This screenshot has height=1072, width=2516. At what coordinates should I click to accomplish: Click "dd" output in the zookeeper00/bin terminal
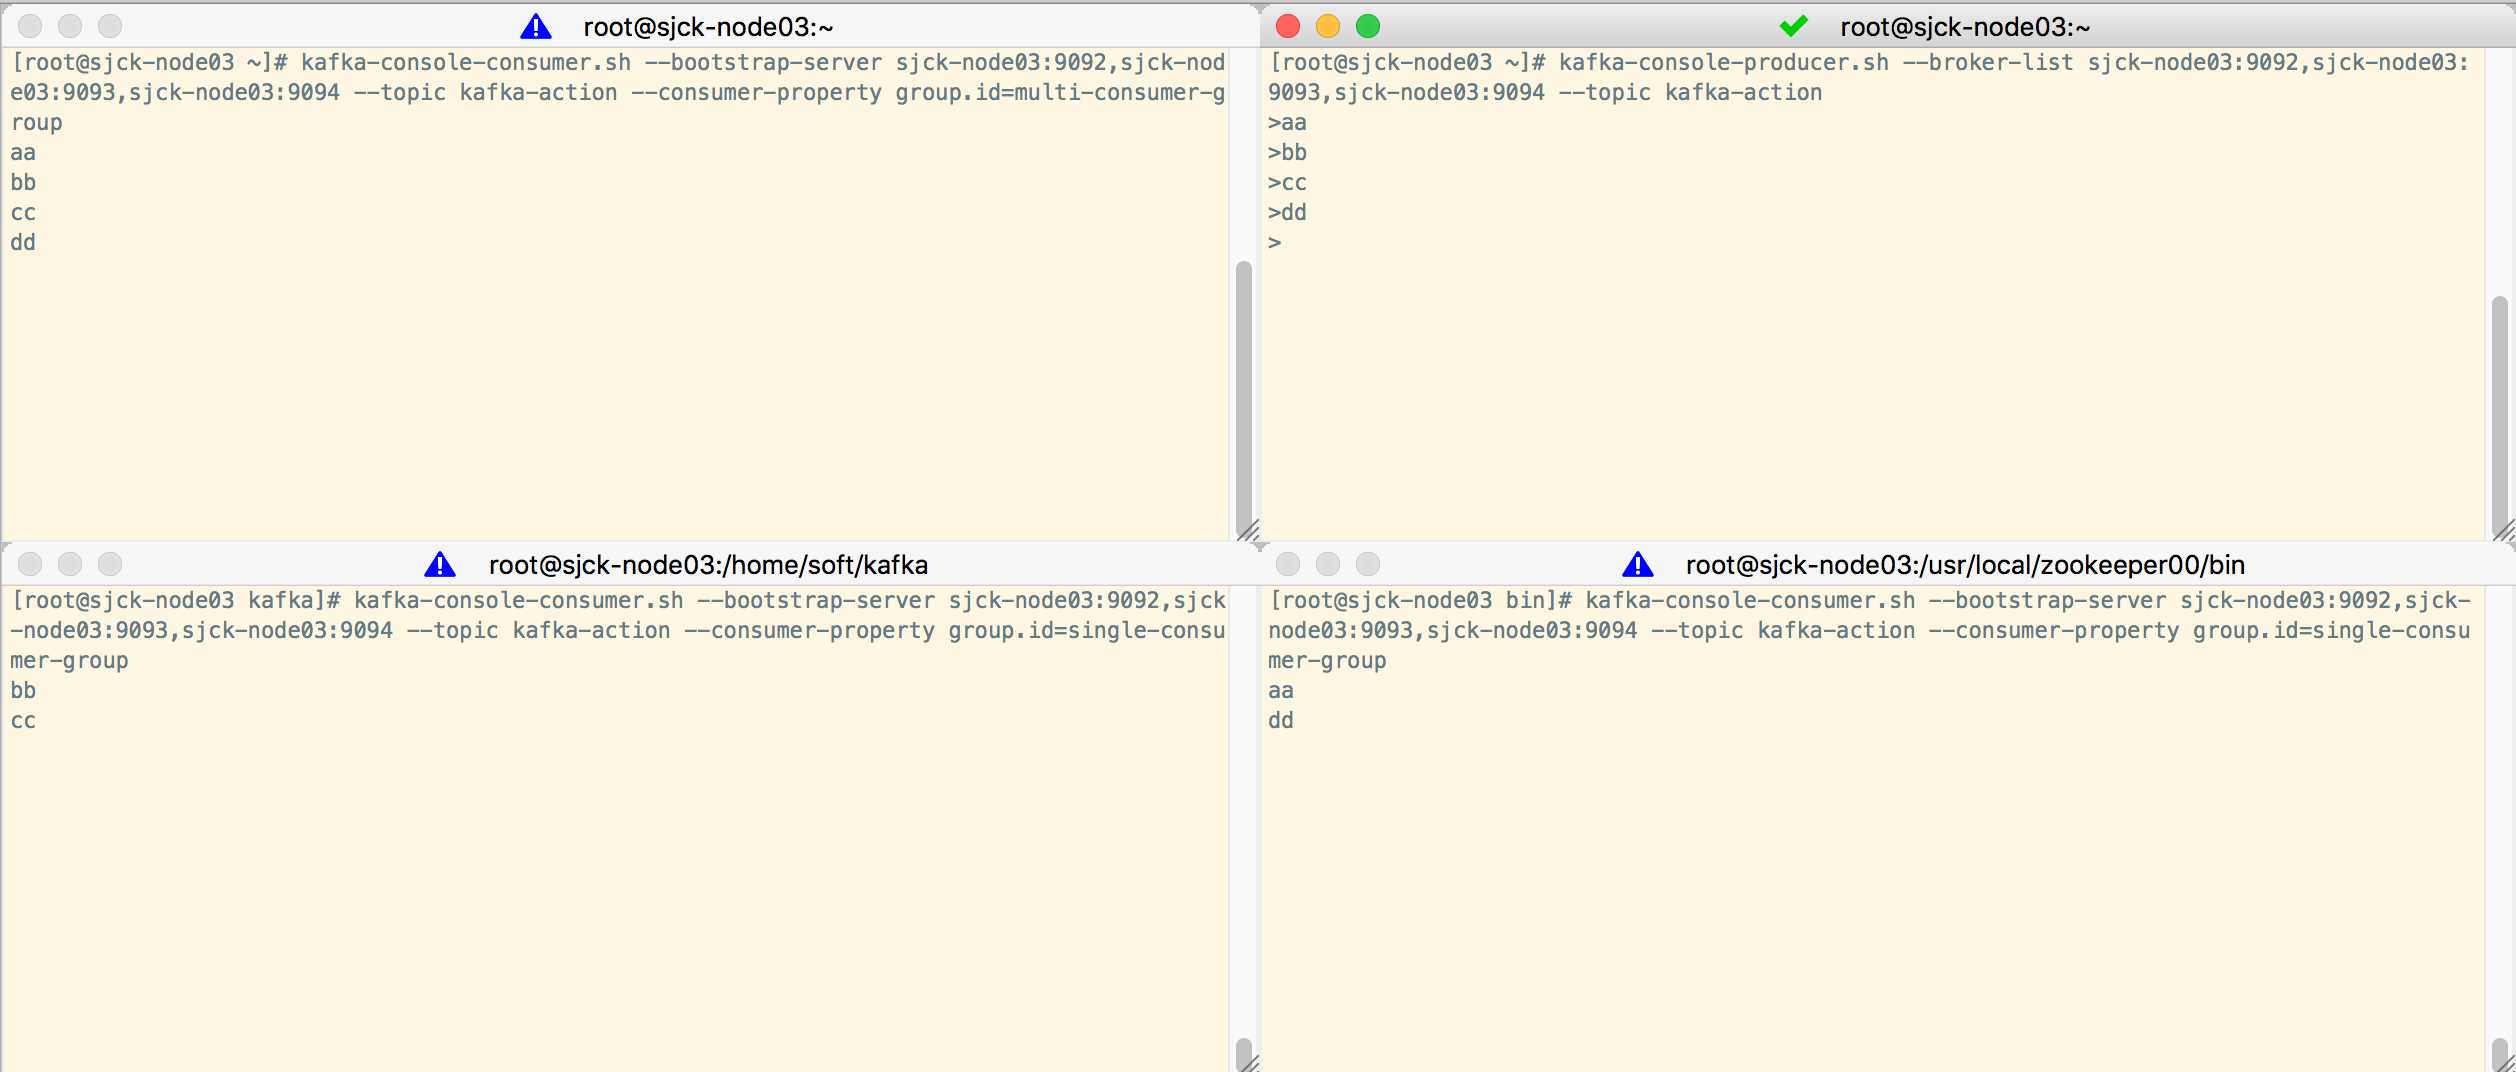(1281, 721)
